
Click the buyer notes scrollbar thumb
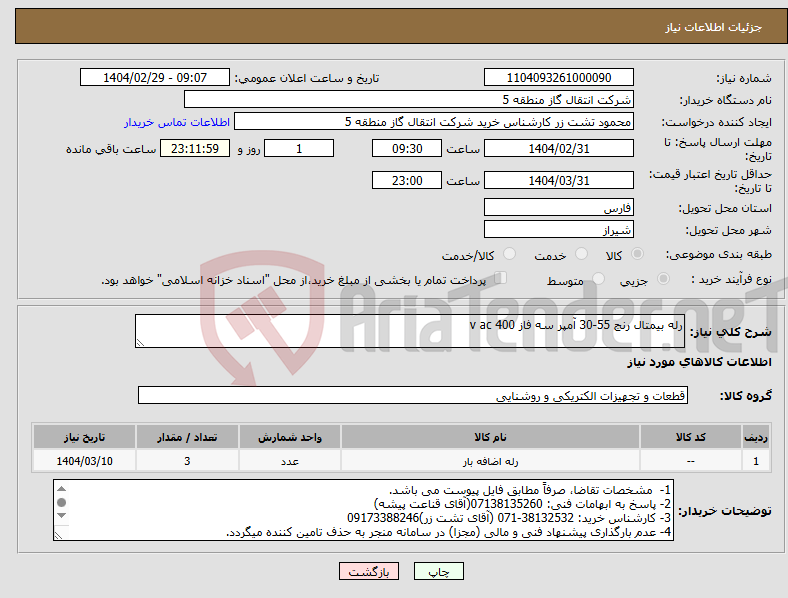point(61,503)
